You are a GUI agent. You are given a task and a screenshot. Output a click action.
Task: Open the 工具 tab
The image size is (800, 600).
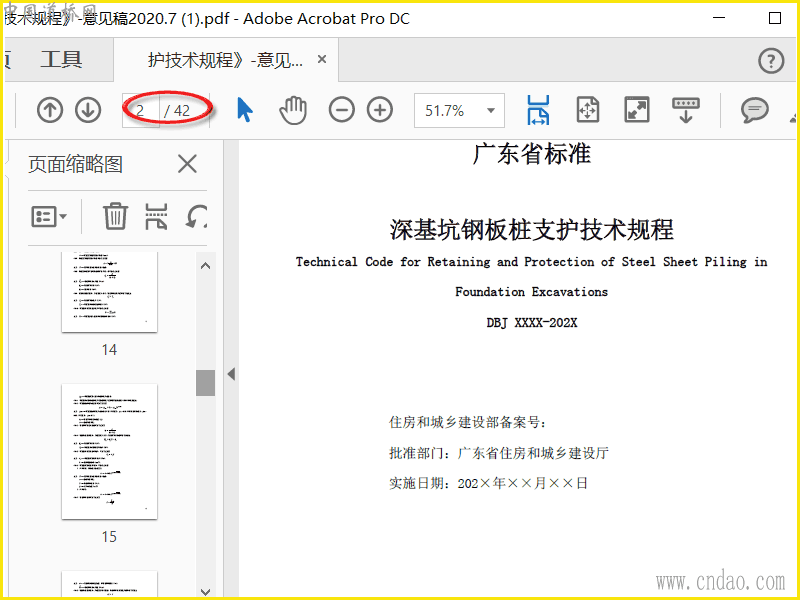pyautogui.click(x=61, y=60)
